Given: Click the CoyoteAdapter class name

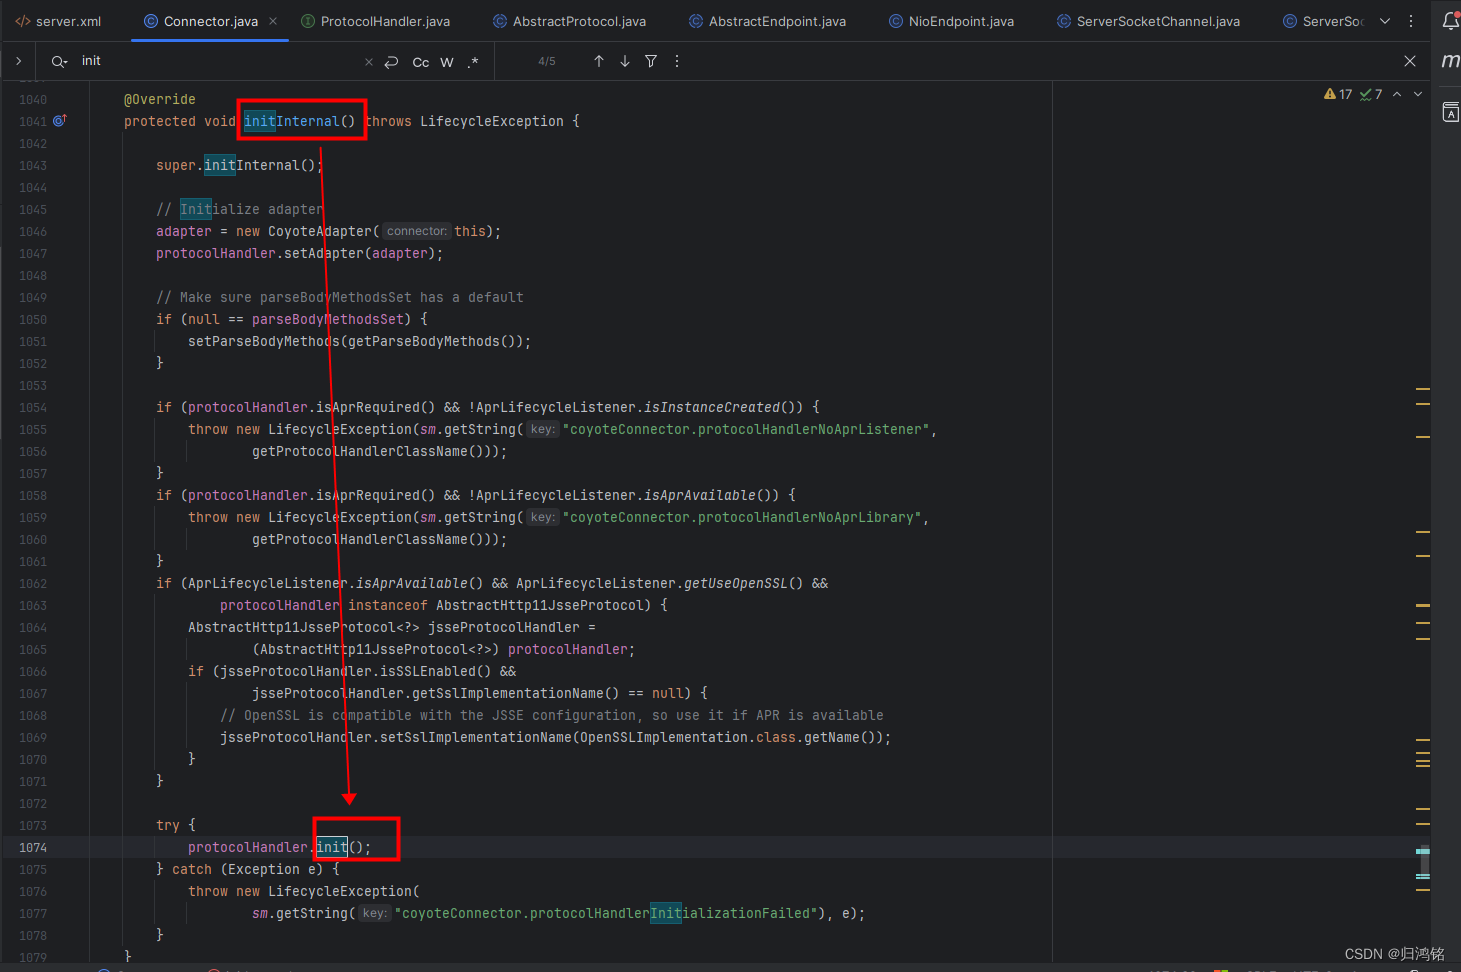Looking at the screenshot, I should tap(320, 231).
